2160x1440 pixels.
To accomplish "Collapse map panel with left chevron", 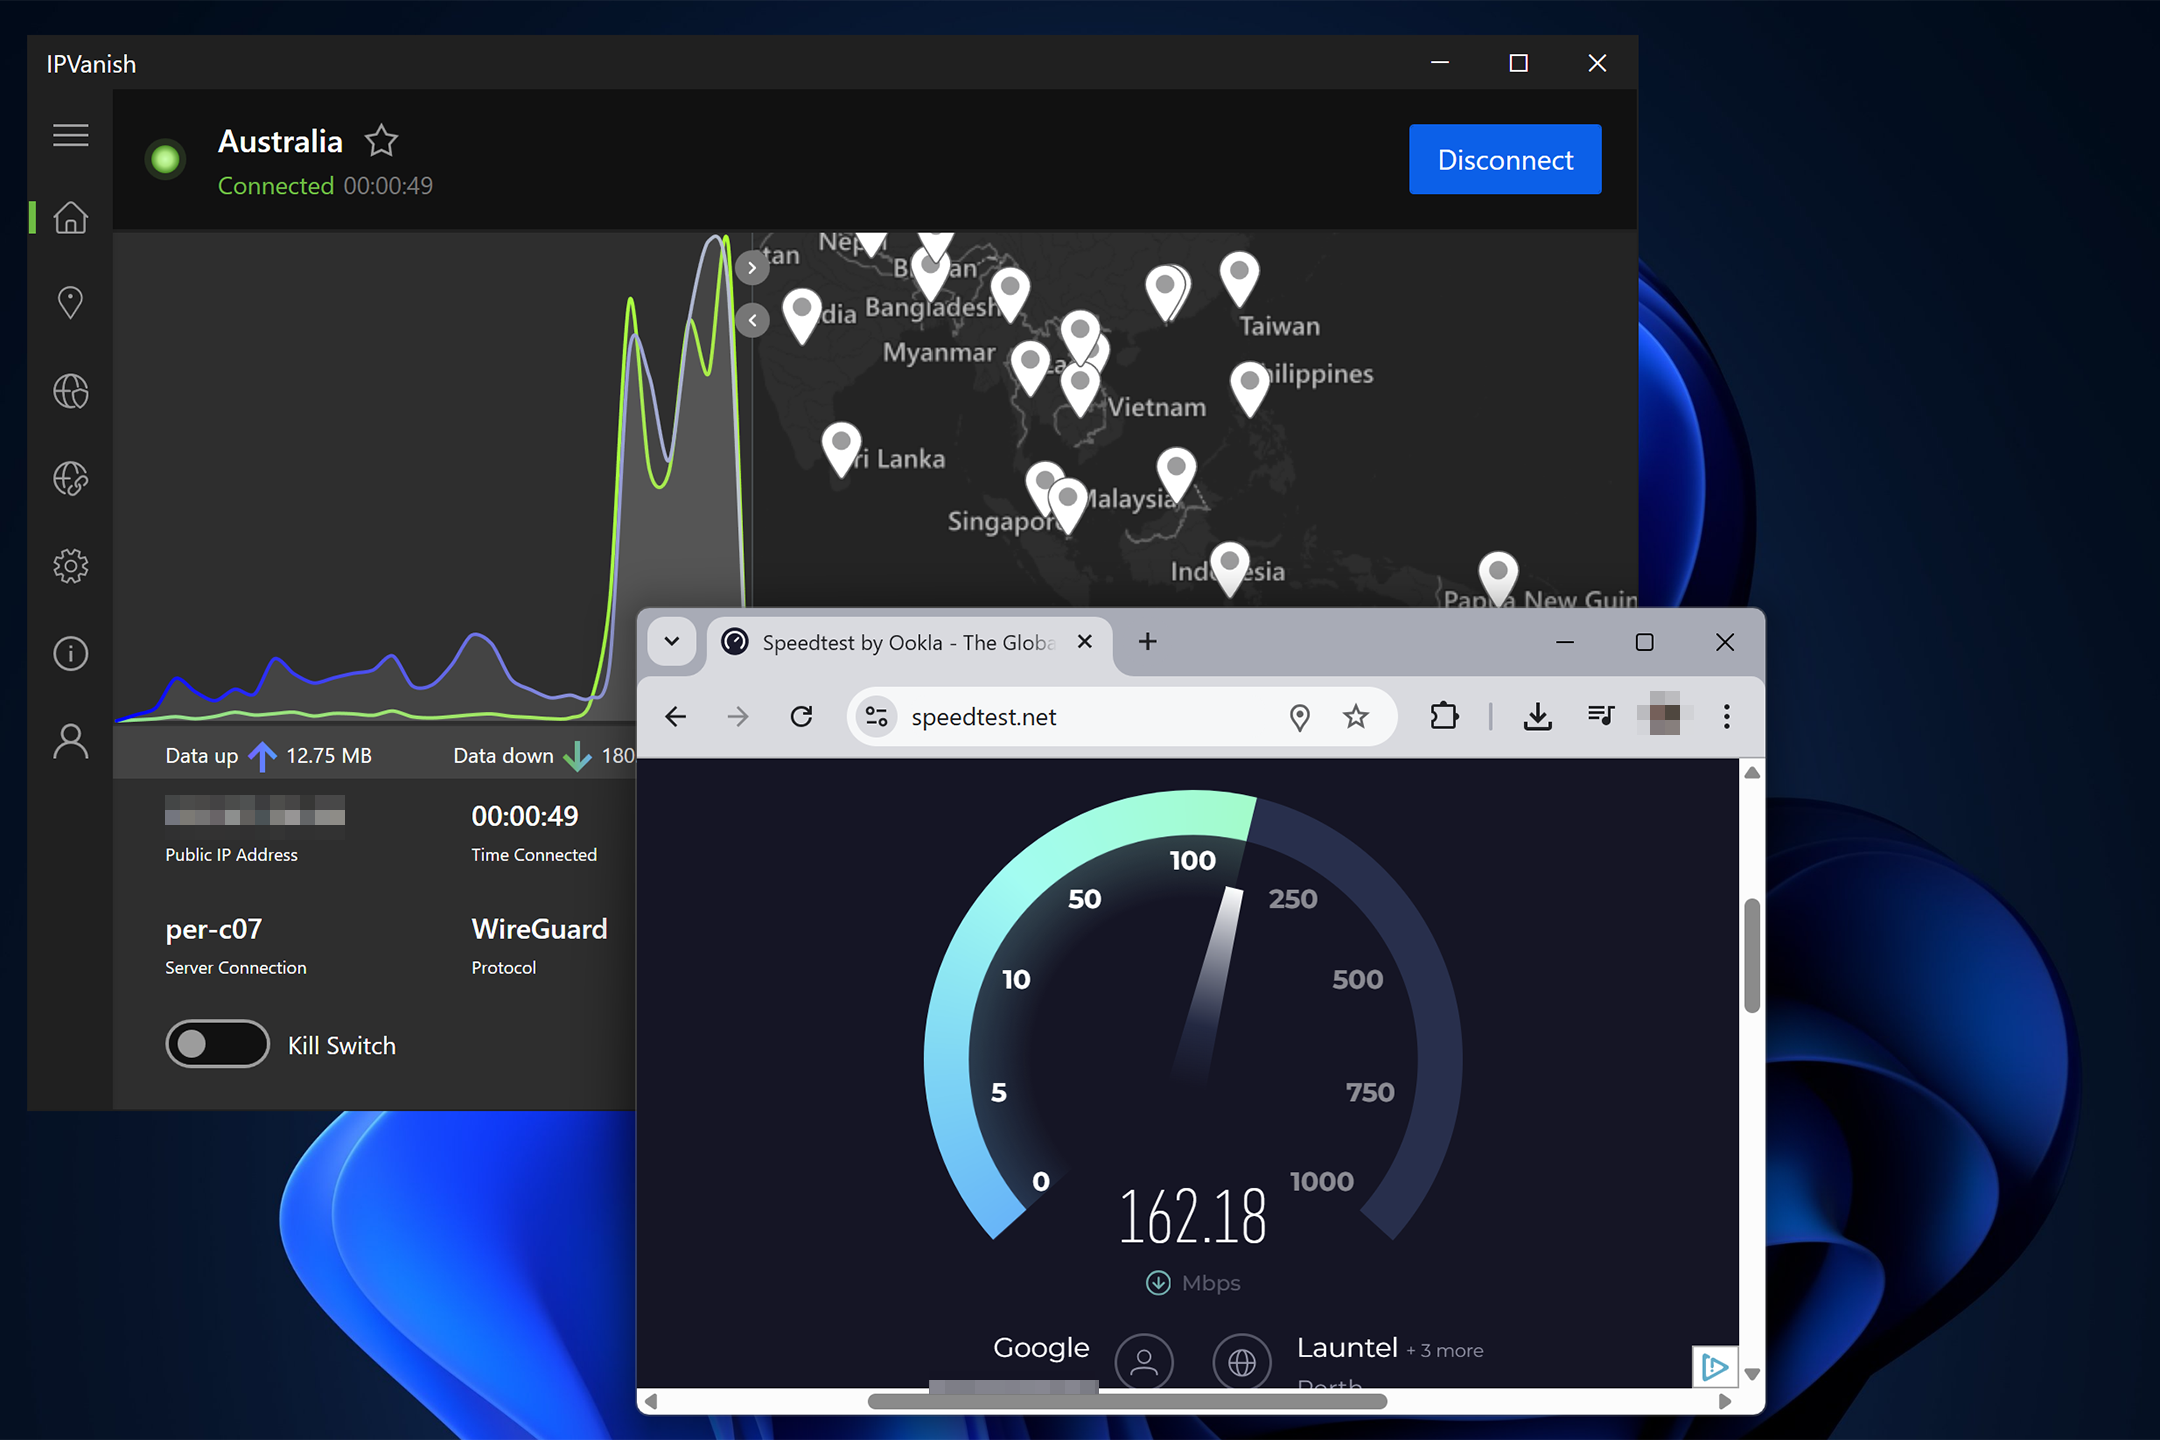I will (x=752, y=321).
